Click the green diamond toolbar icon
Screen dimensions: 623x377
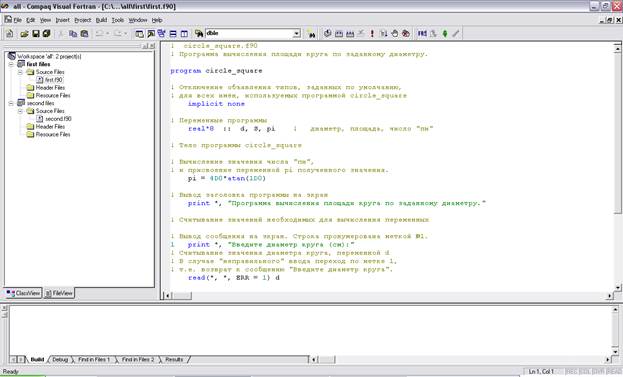pyautogui.click(x=445, y=34)
